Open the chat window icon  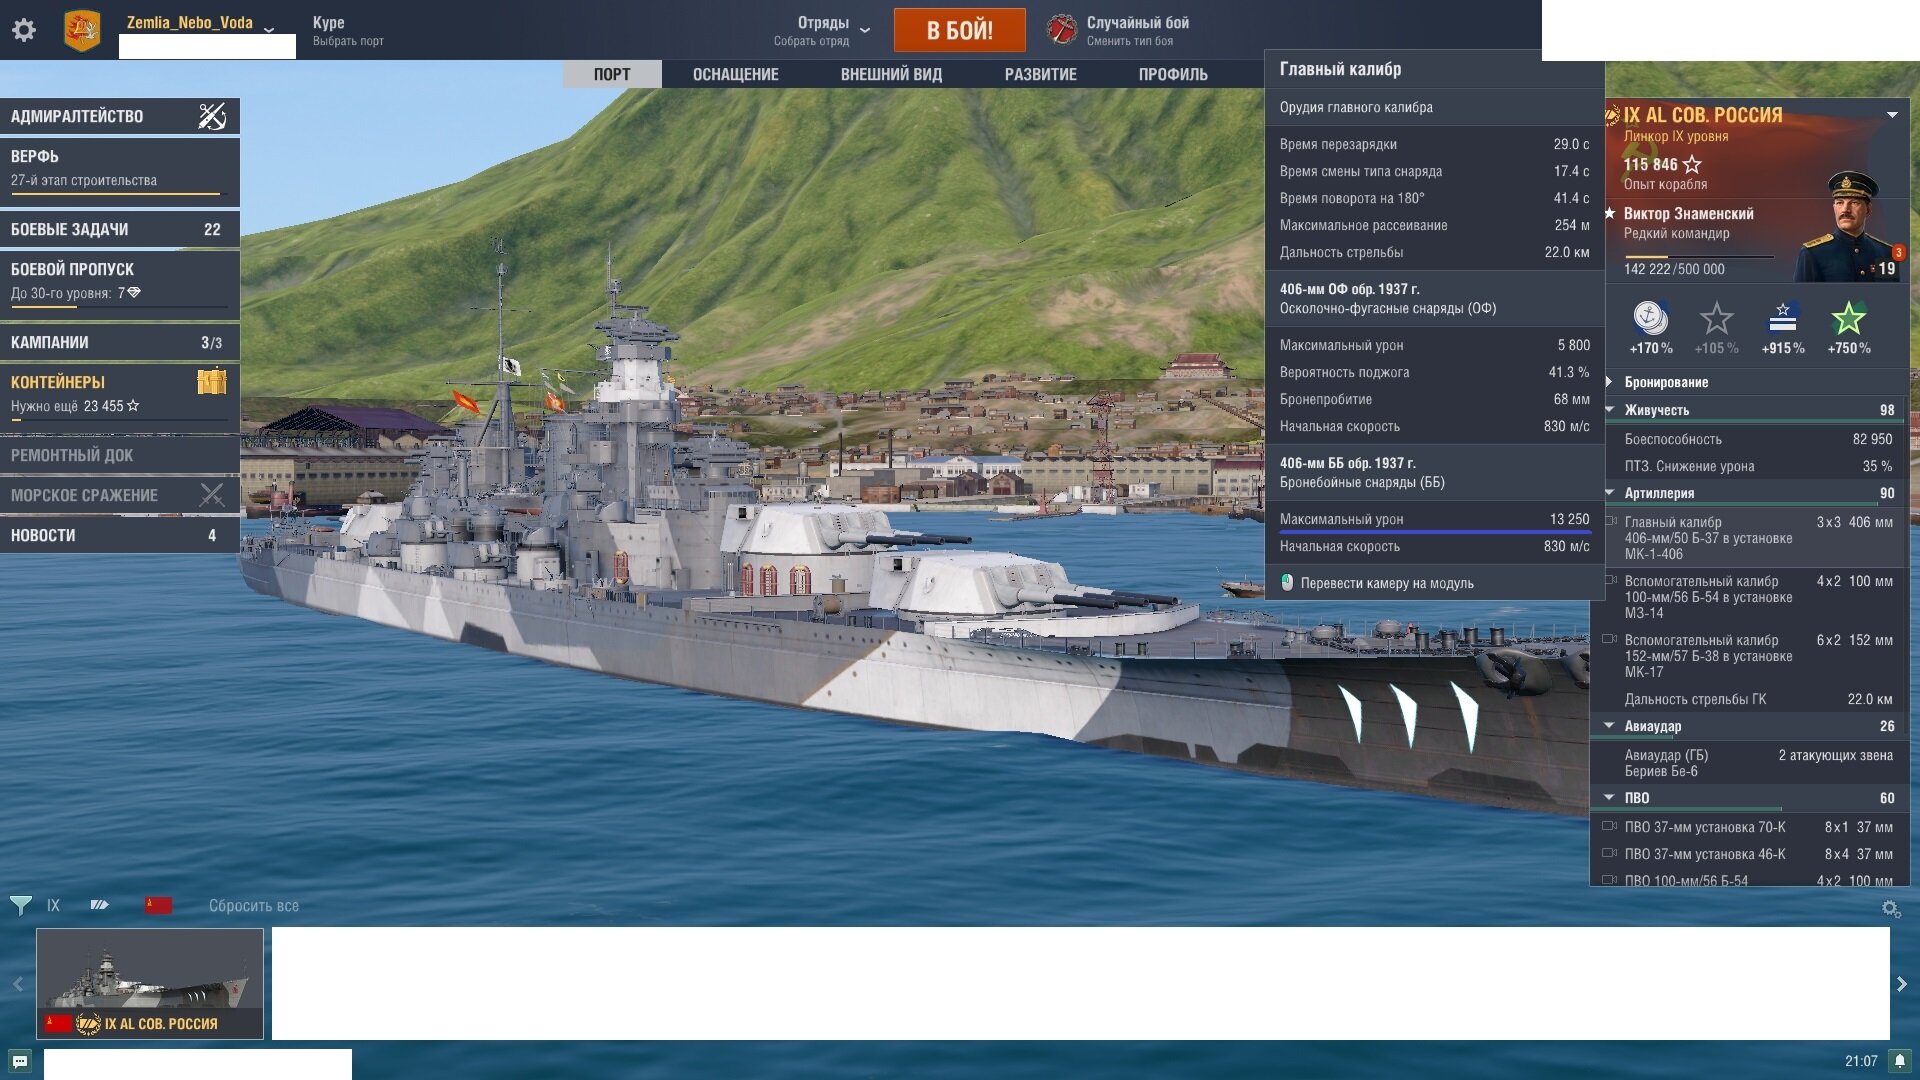[20, 1061]
